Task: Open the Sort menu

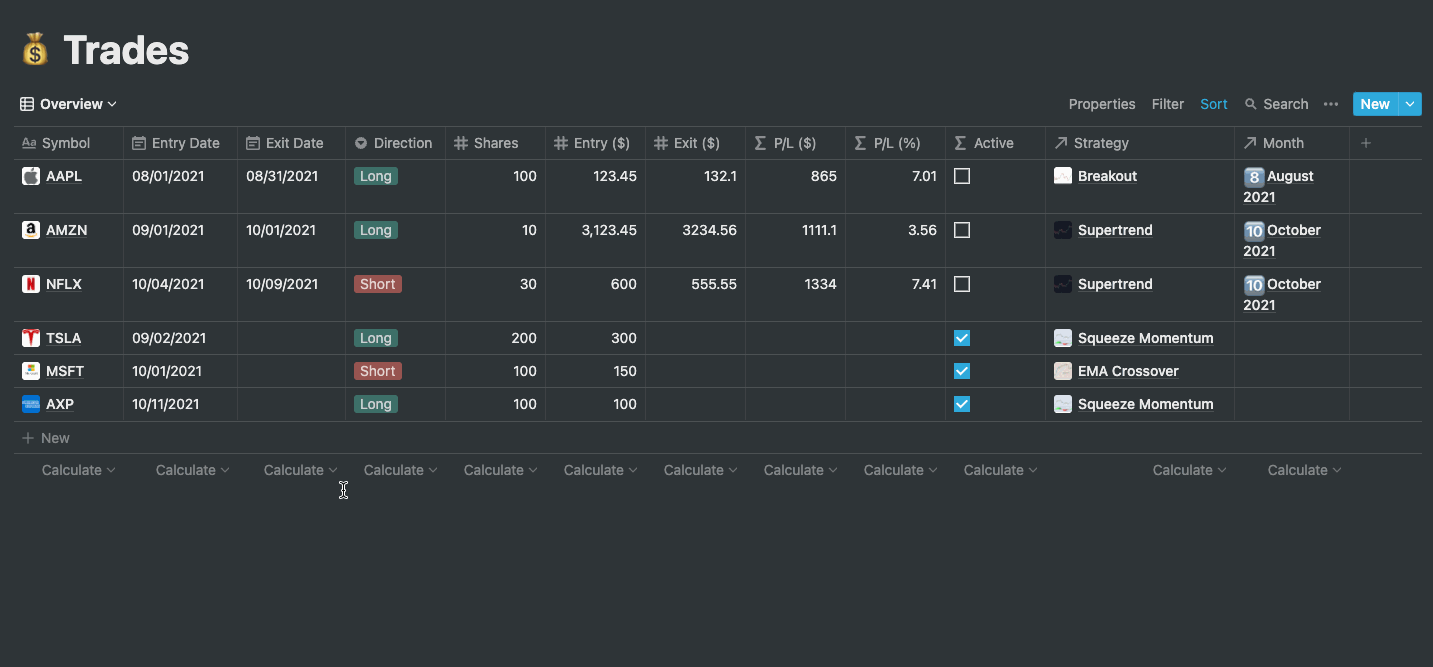Action: pyautogui.click(x=1213, y=103)
